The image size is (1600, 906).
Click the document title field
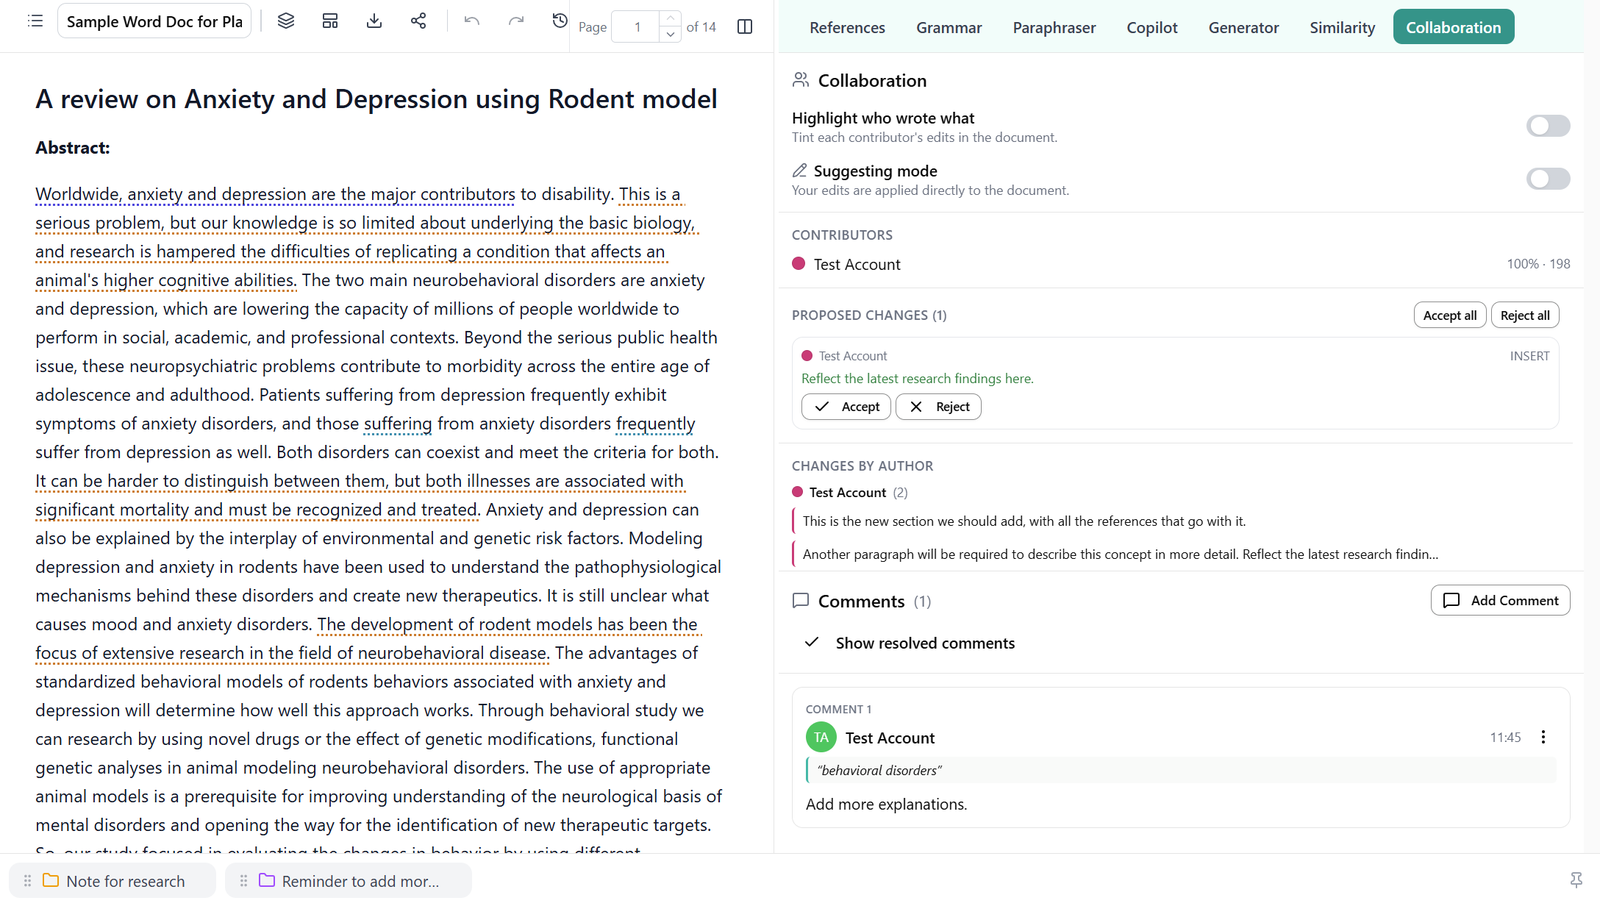(154, 21)
